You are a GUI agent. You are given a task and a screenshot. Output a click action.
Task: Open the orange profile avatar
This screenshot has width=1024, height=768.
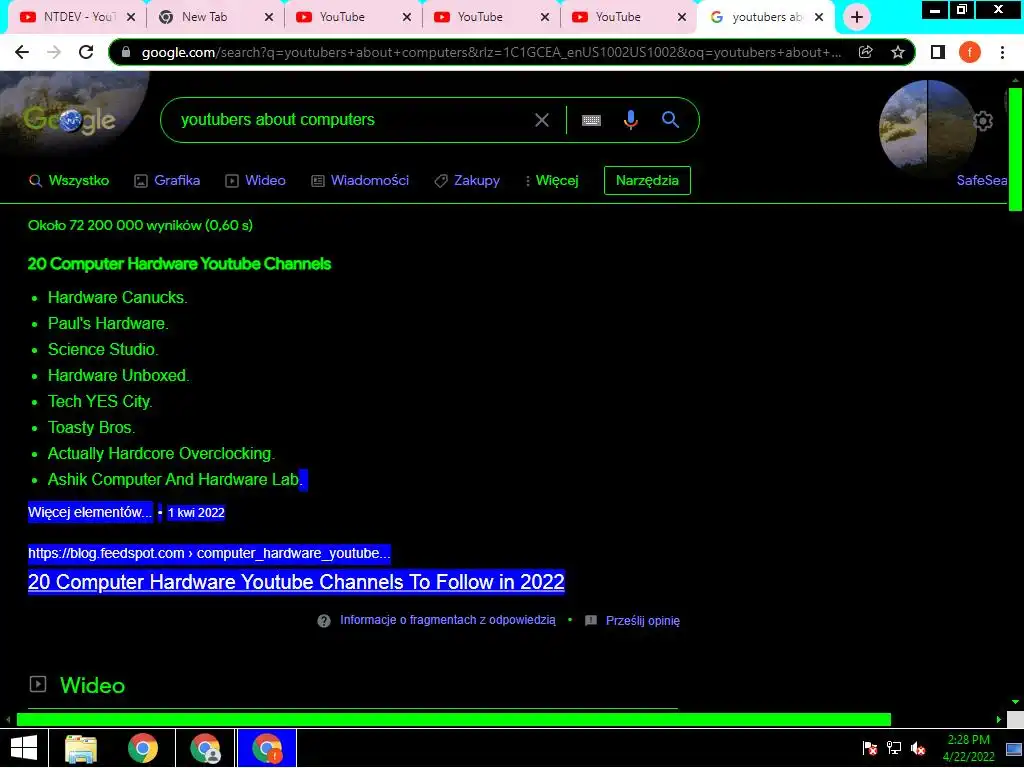[x=970, y=52]
